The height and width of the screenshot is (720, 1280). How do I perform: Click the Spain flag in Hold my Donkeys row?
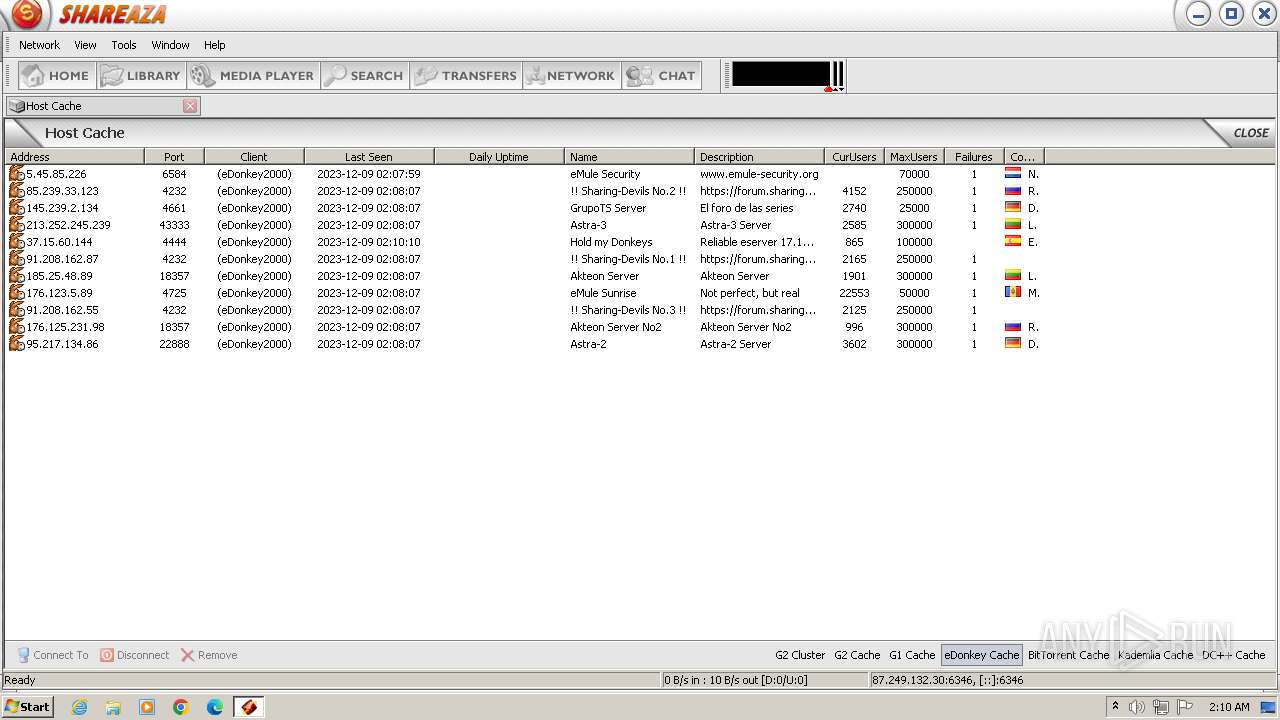point(1013,242)
